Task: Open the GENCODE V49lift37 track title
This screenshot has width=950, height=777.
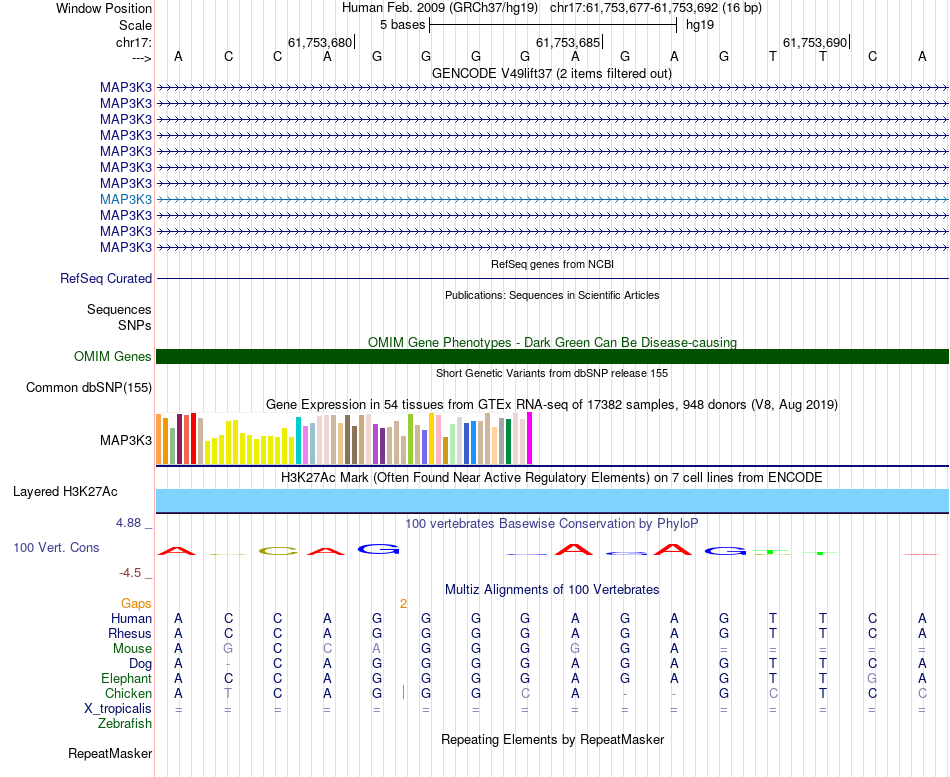Action: [x=551, y=73]
